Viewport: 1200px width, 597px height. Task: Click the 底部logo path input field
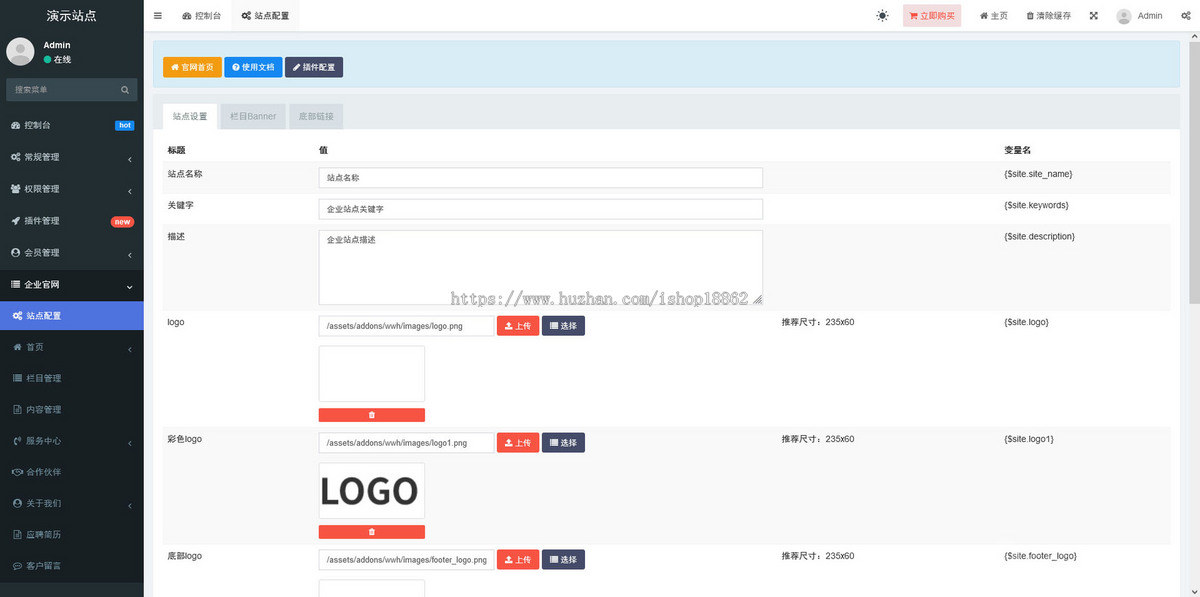pyautogui.click(x=407, y=559)
